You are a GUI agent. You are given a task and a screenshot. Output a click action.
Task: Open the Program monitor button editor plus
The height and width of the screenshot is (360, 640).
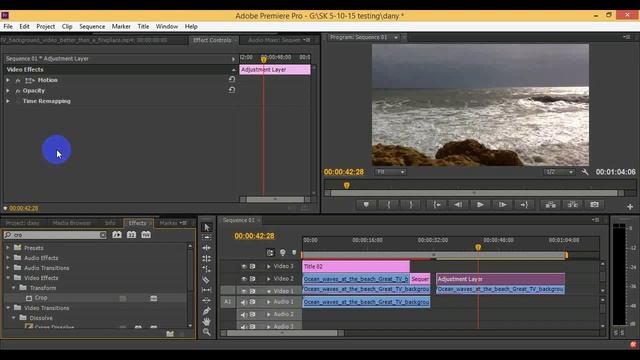point(630,207)
